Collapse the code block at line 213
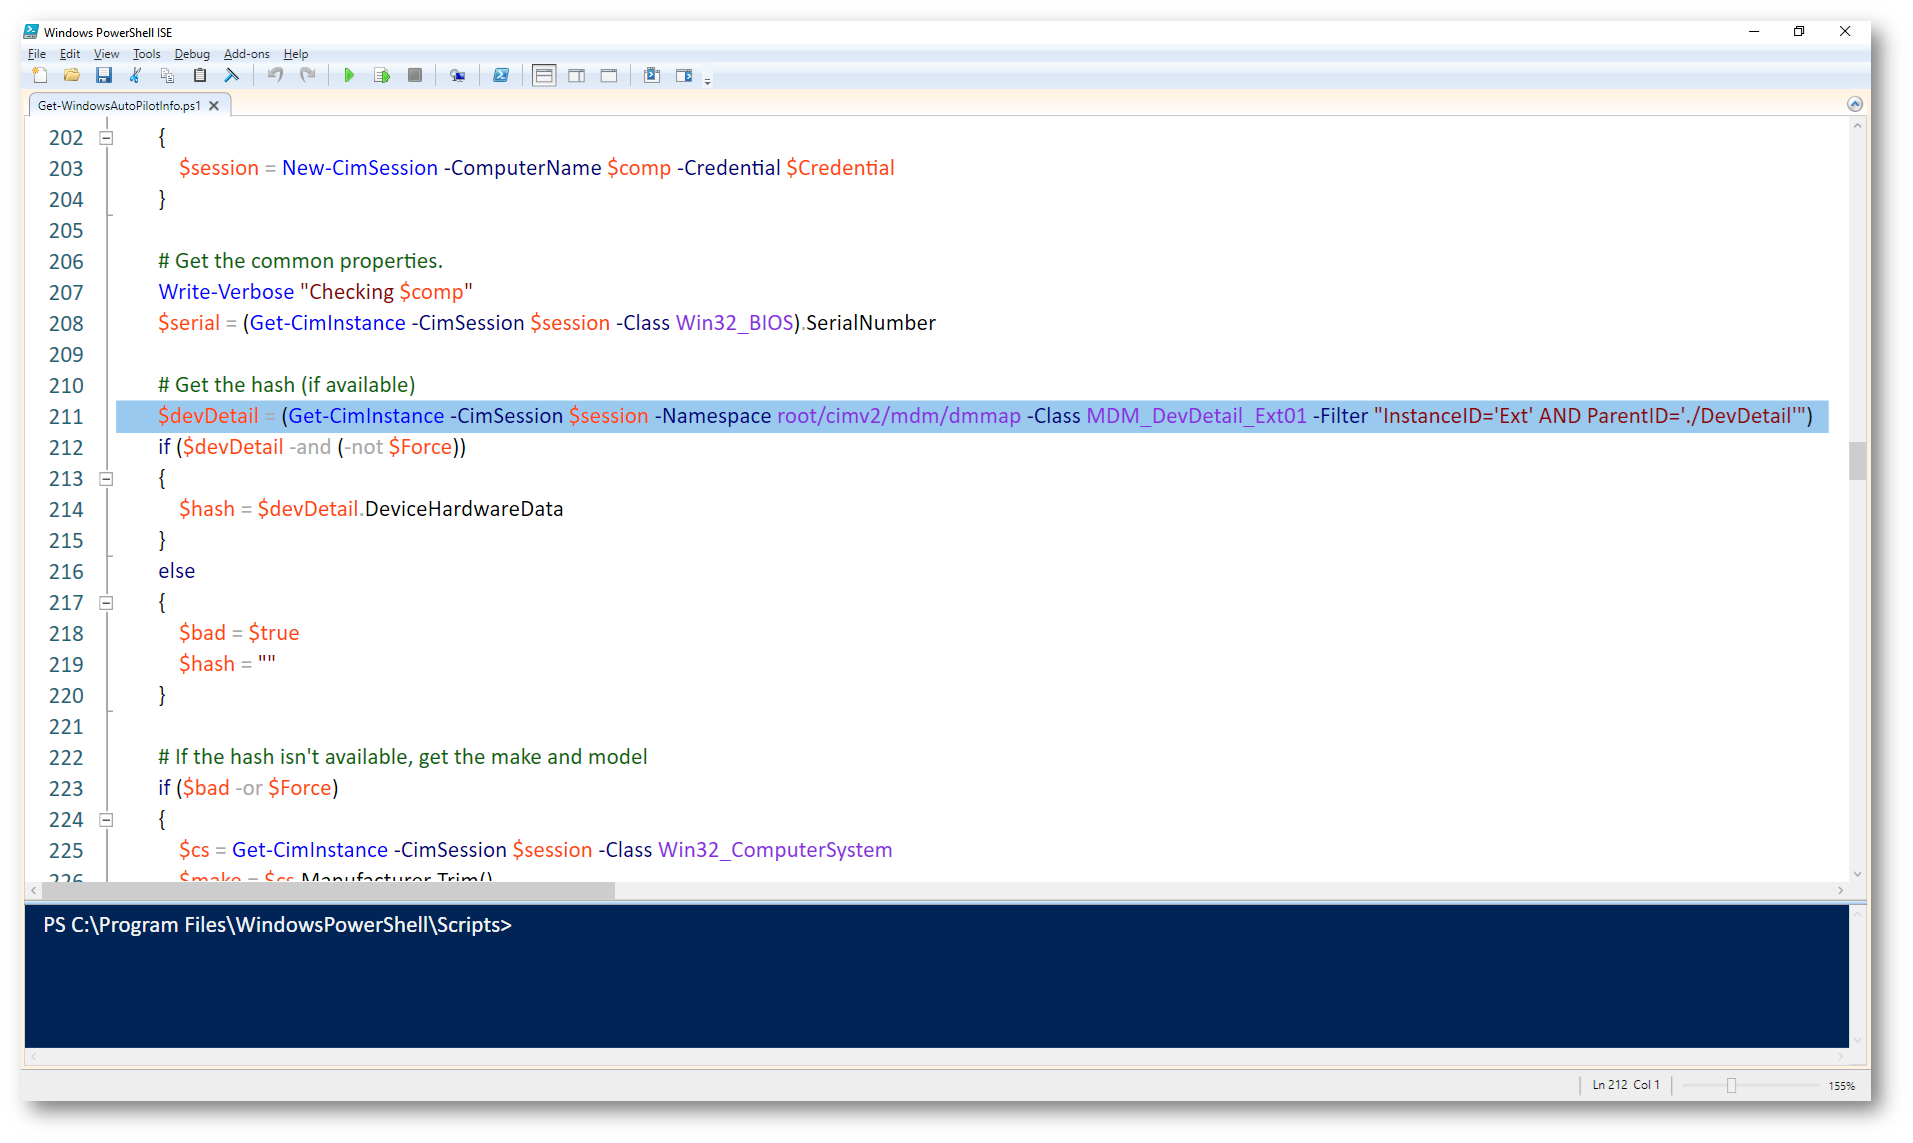1913x1143 pixels. point(106,479)
